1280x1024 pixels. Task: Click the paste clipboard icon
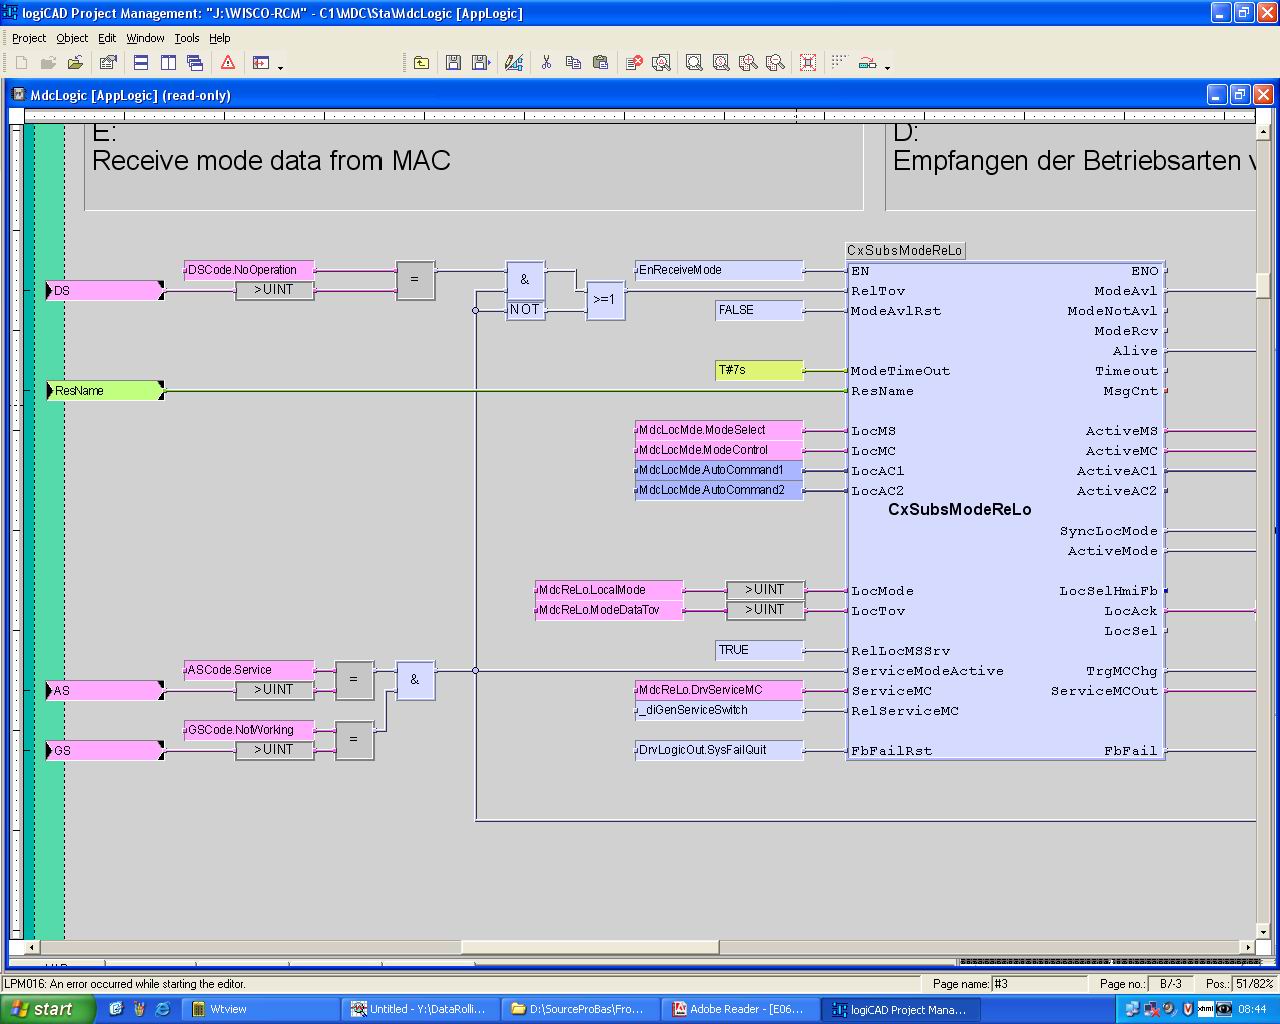600,63
